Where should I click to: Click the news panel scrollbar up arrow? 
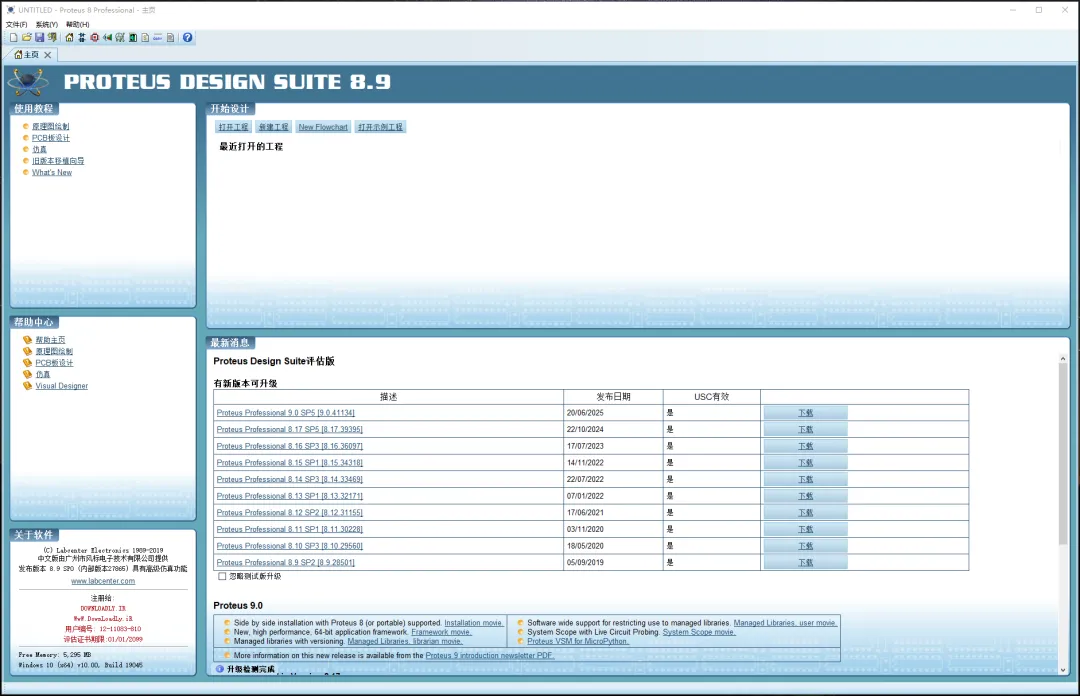[x=1063, y=358]
